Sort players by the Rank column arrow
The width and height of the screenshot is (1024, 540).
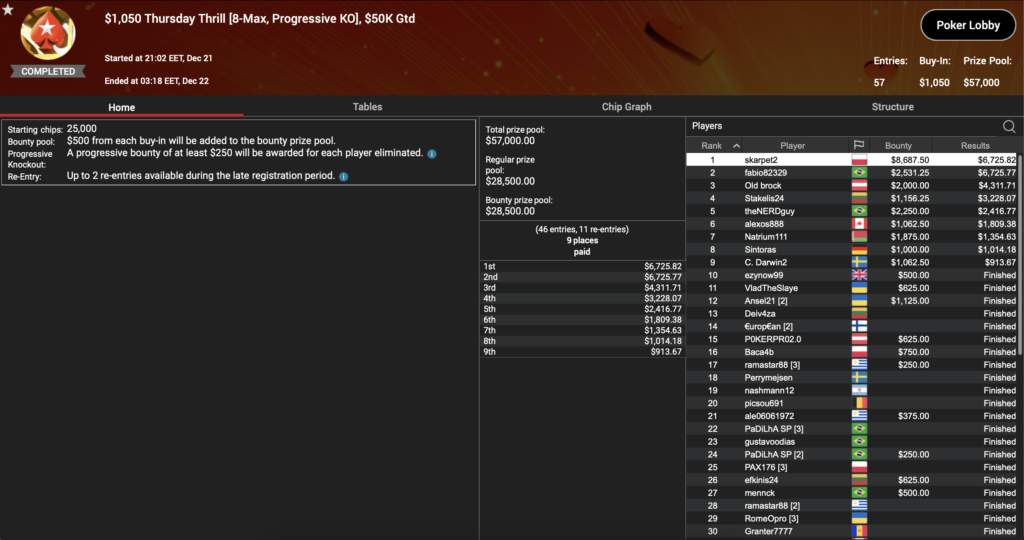pos(737,146)
